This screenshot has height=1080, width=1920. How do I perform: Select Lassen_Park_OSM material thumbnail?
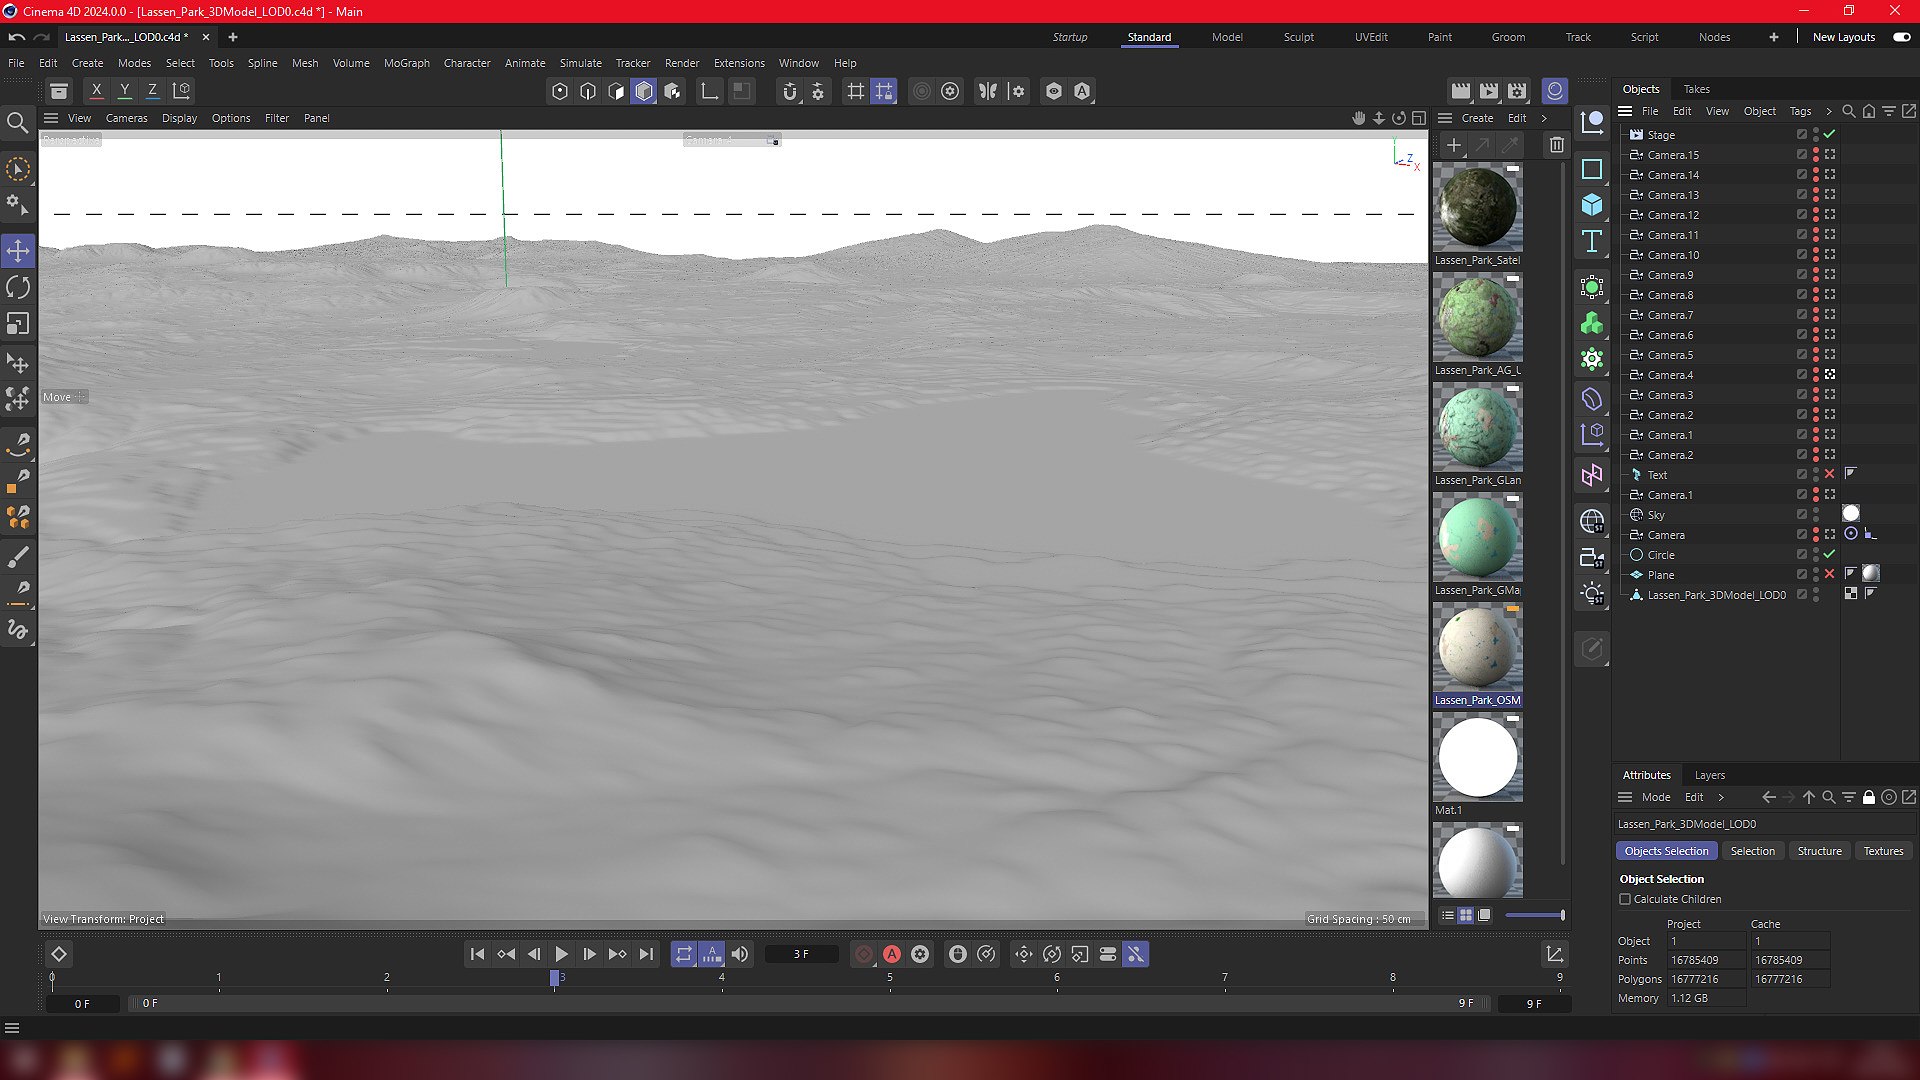click(x=1477, y=647)
